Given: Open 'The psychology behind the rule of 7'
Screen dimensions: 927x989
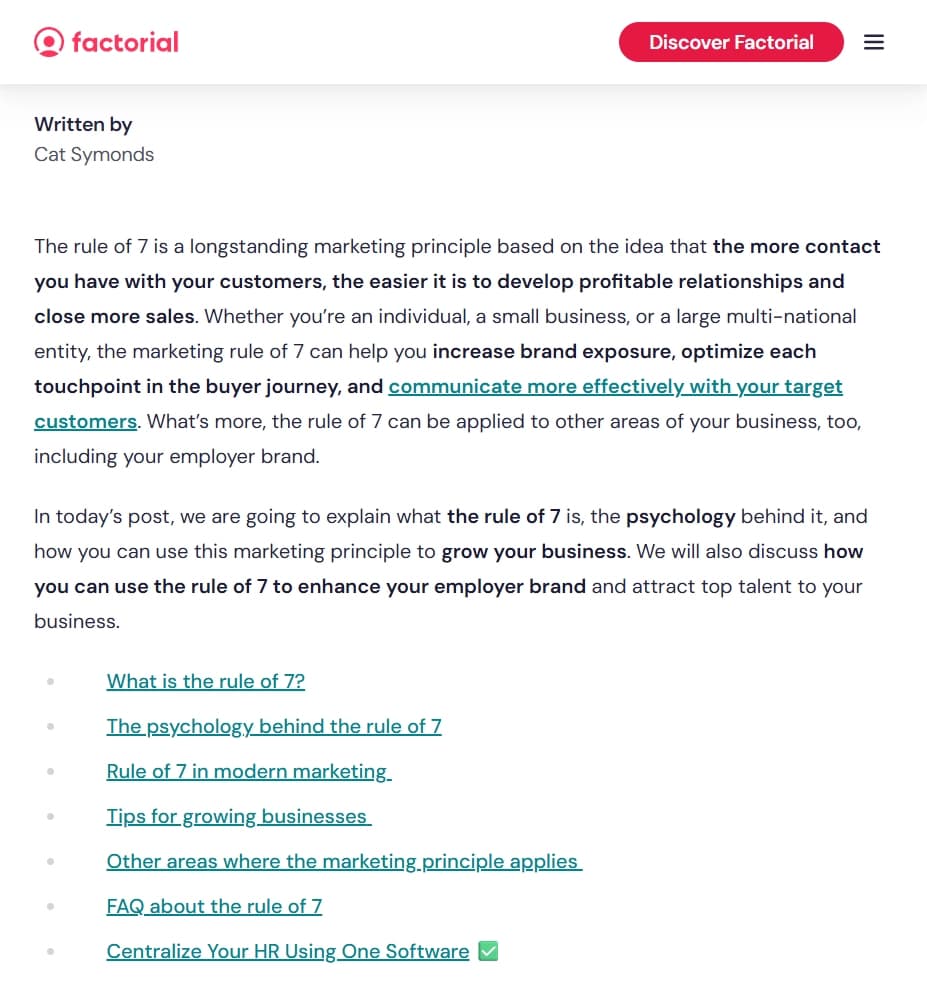Looking at the screenshot, I should [x=274, y=726].
